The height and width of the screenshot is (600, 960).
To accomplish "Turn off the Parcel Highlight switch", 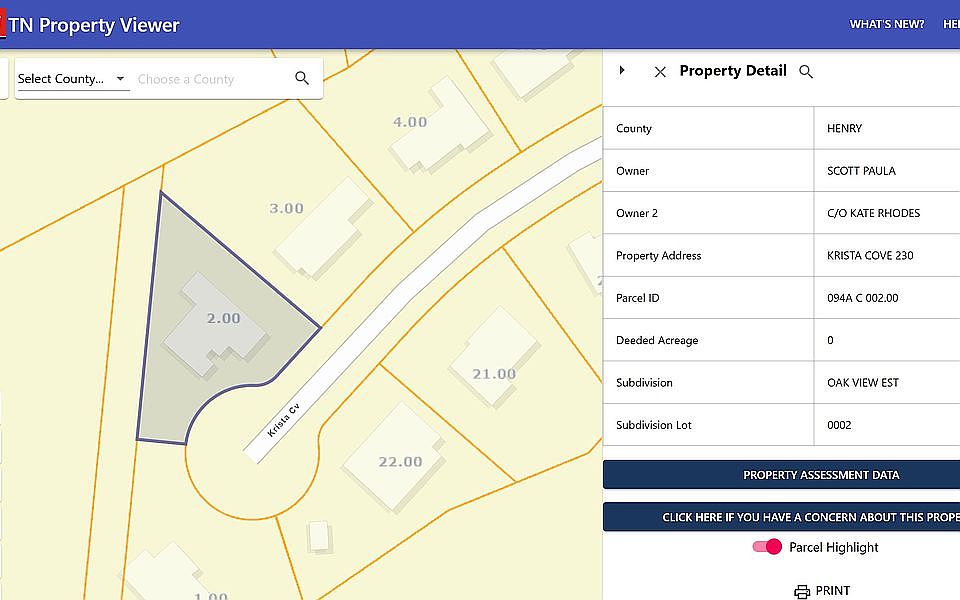I will (767, 547).
